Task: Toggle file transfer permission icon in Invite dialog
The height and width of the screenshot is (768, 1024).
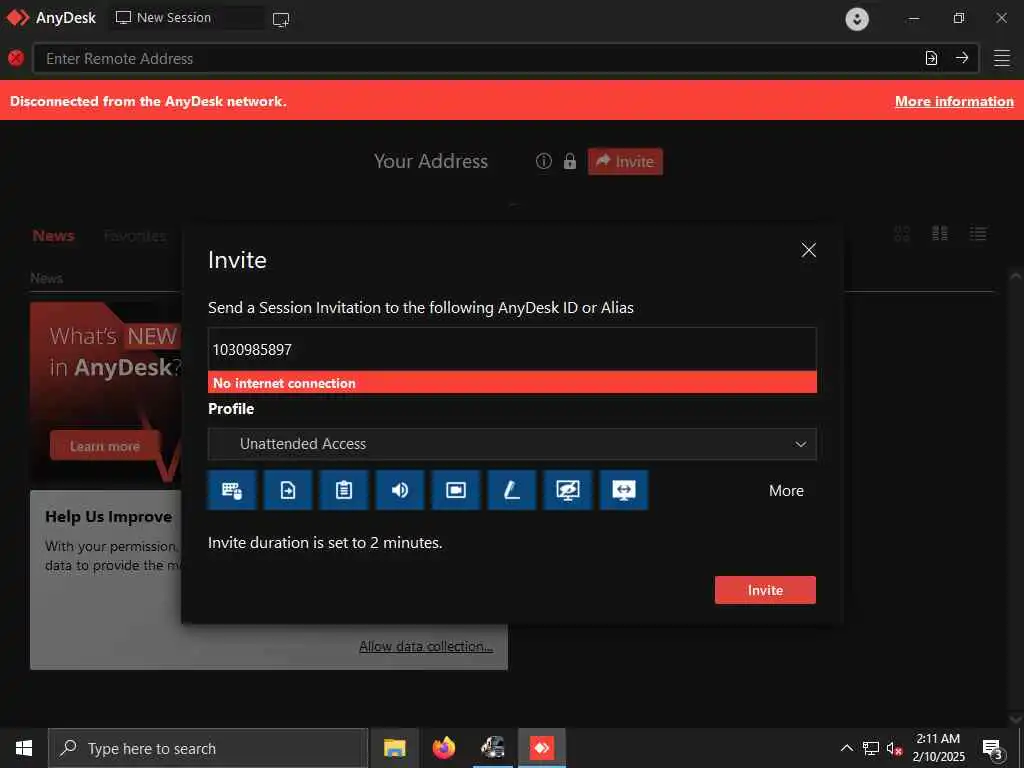Action: (x=288, y=490)
